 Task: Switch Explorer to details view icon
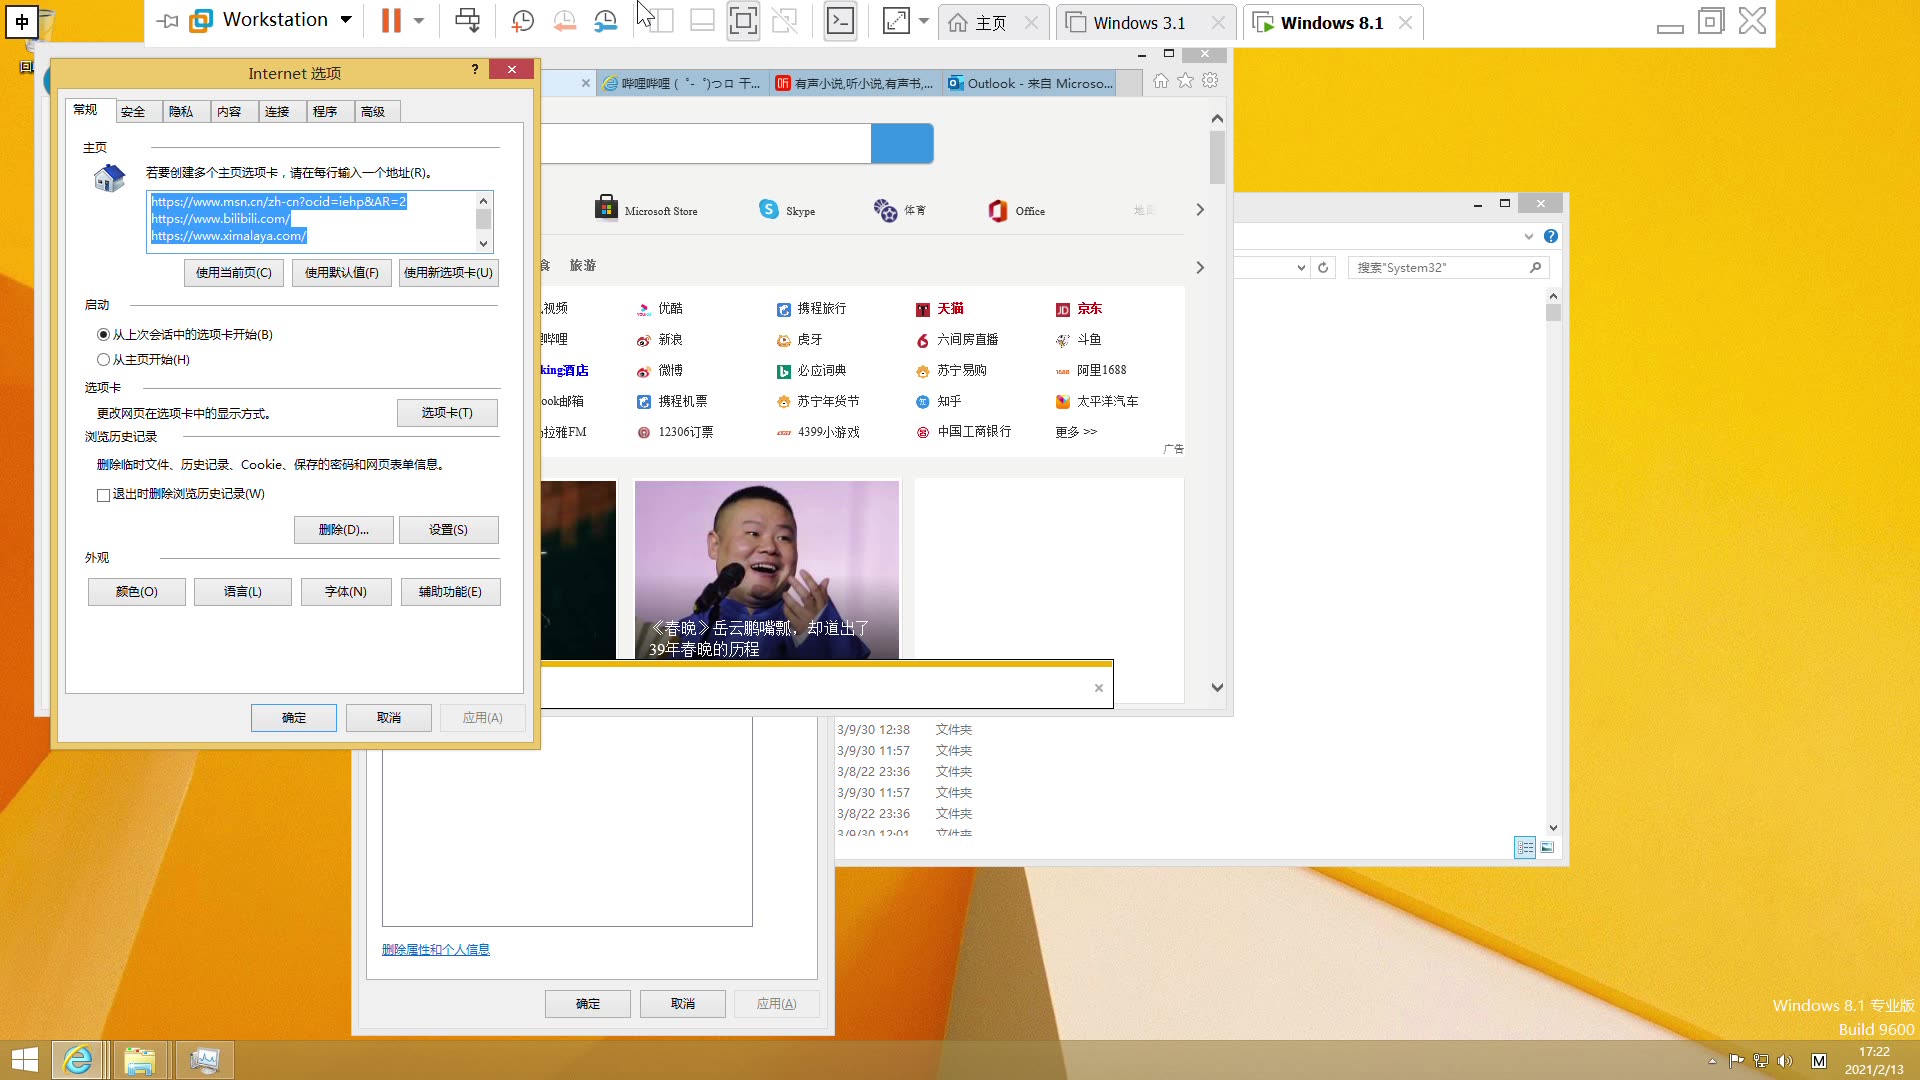(1525, 848)
